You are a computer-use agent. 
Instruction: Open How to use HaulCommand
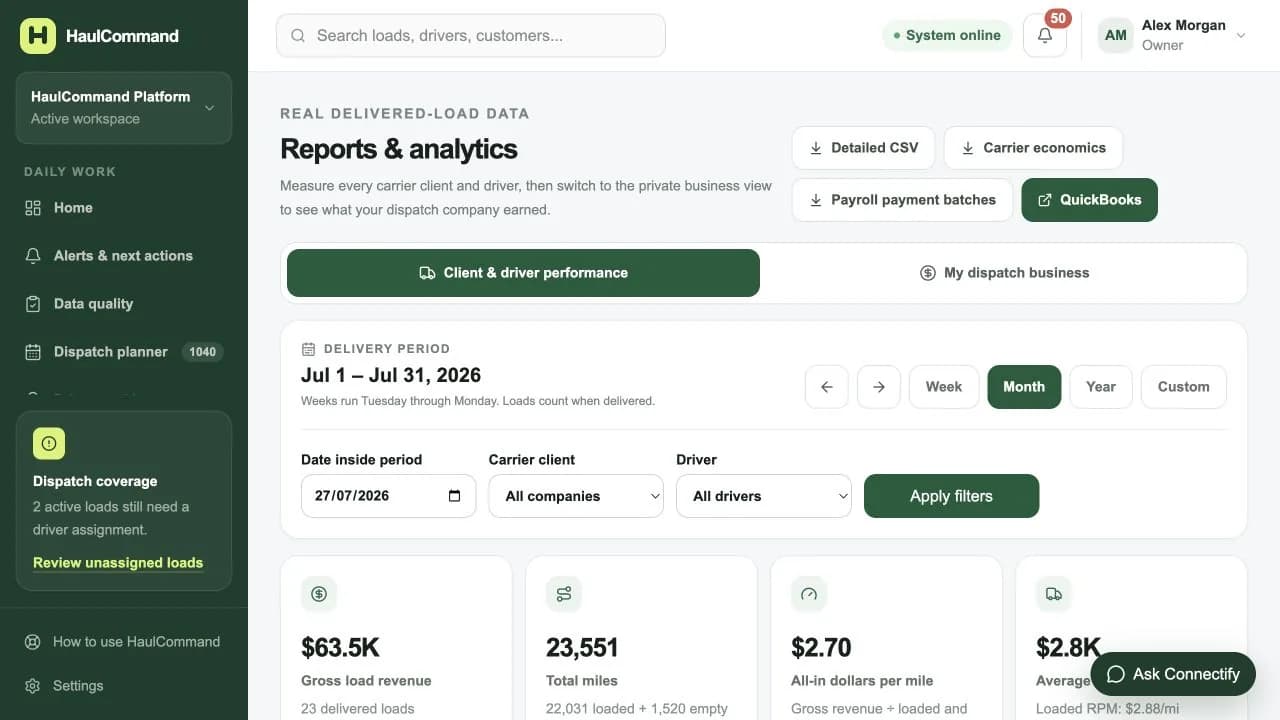click(124, 642)
